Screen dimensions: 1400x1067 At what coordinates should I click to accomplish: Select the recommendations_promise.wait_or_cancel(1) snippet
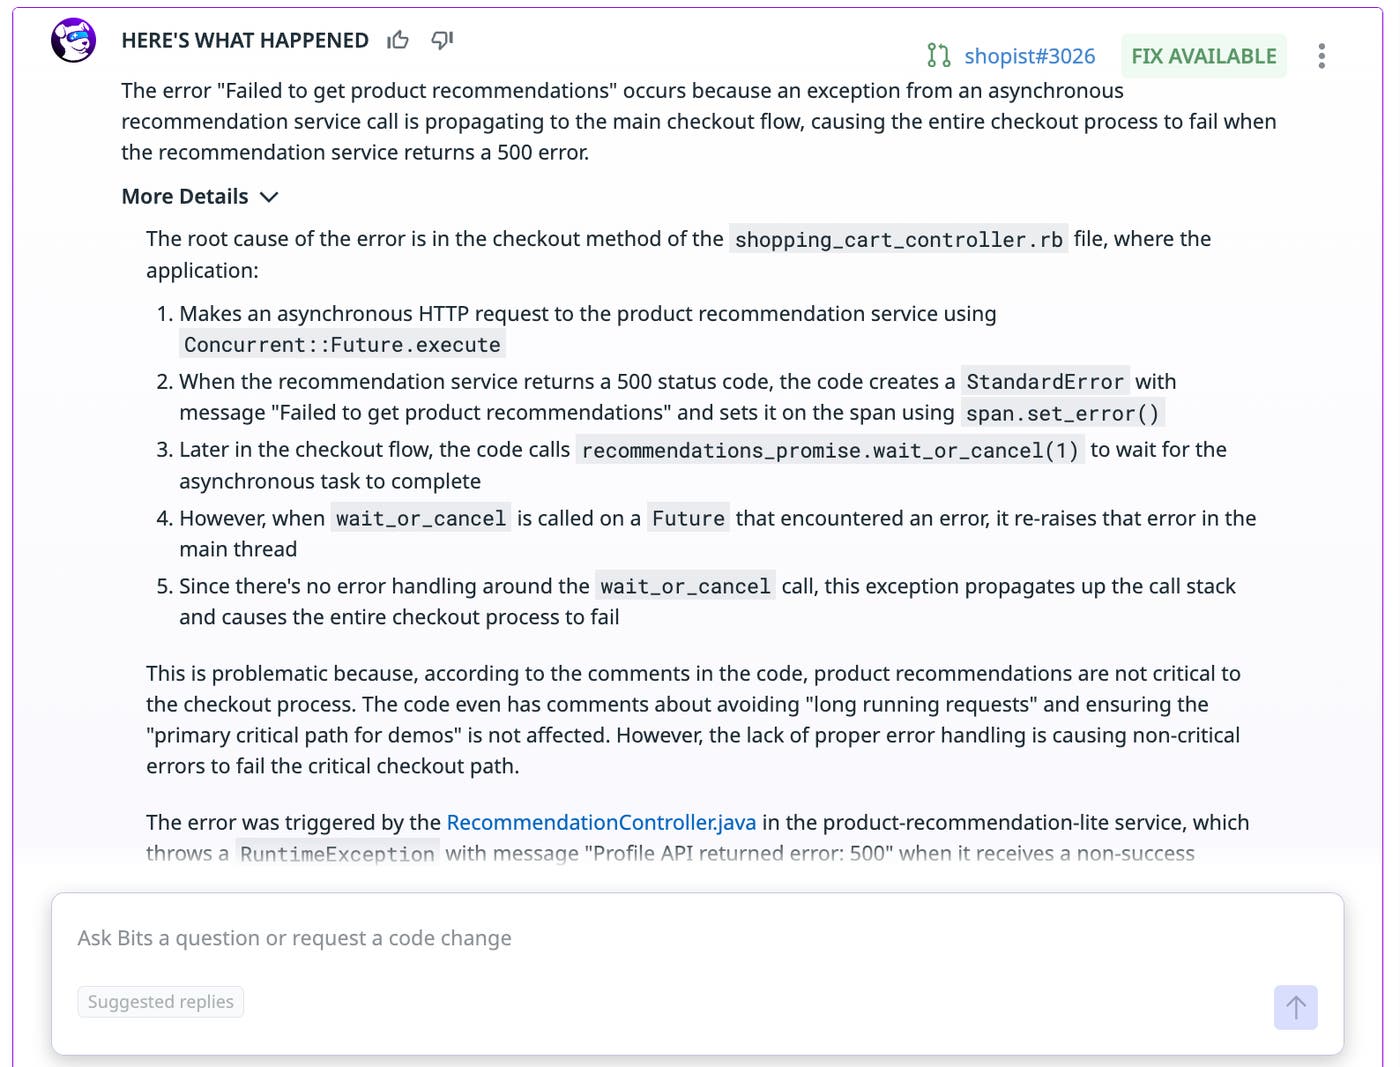(x=831, y=450)
